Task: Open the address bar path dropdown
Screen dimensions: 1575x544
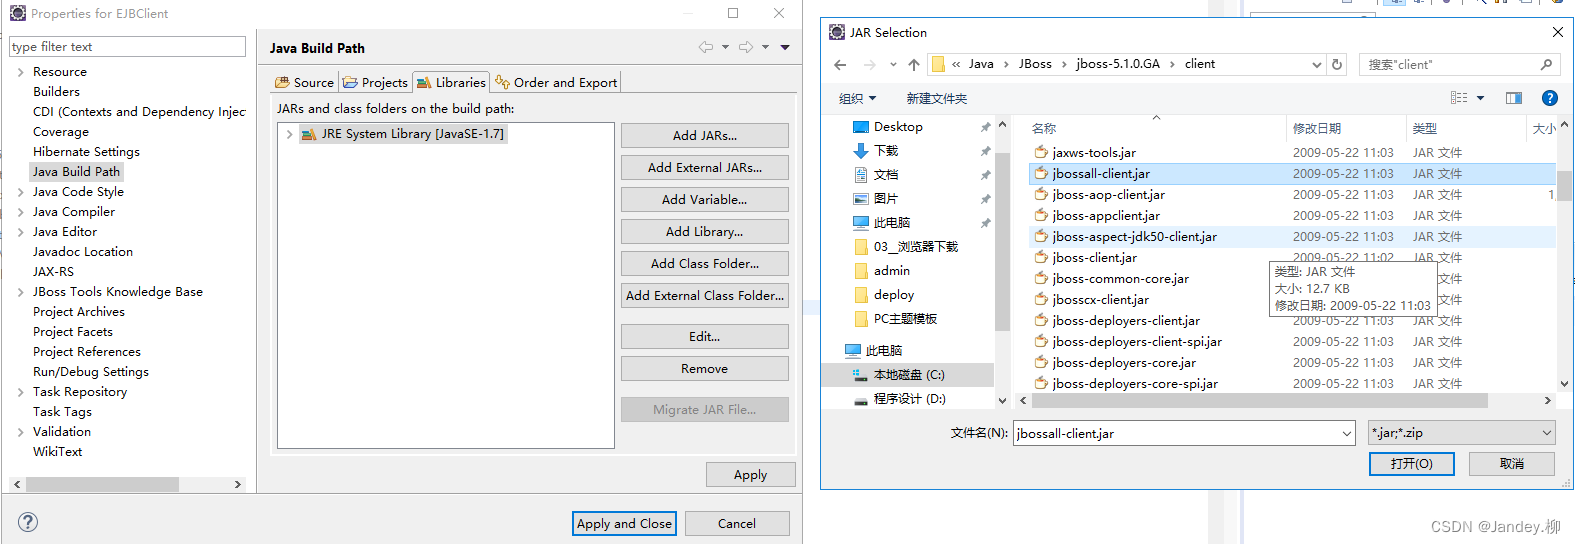Action: click(x=1316, y=64)
